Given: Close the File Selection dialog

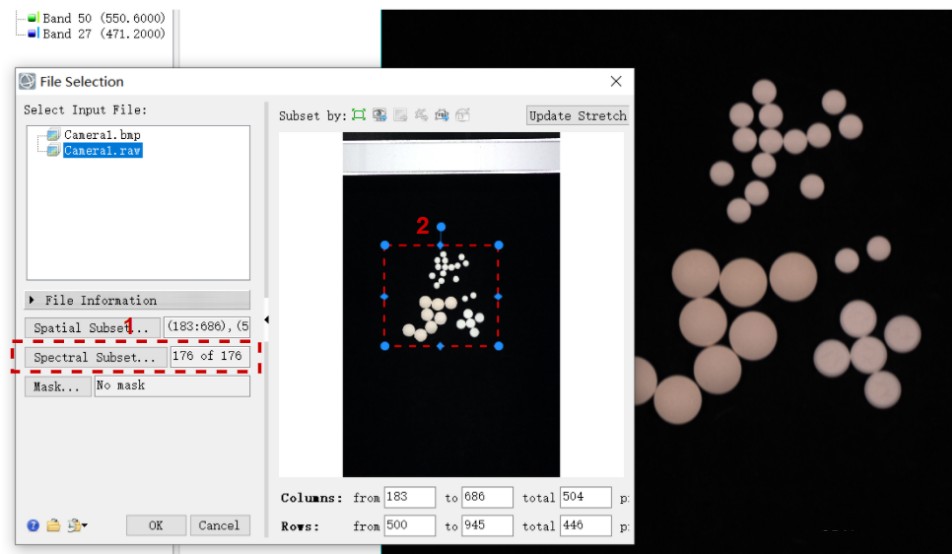Looking at the screenshot, I should (x=616, y=81).
